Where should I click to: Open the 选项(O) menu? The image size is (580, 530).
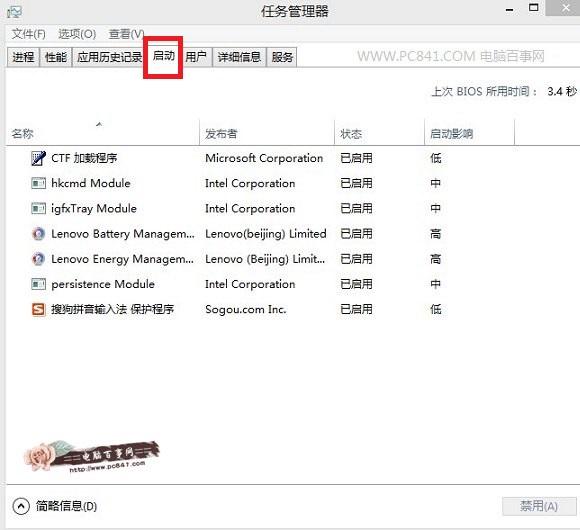point(77,34)
